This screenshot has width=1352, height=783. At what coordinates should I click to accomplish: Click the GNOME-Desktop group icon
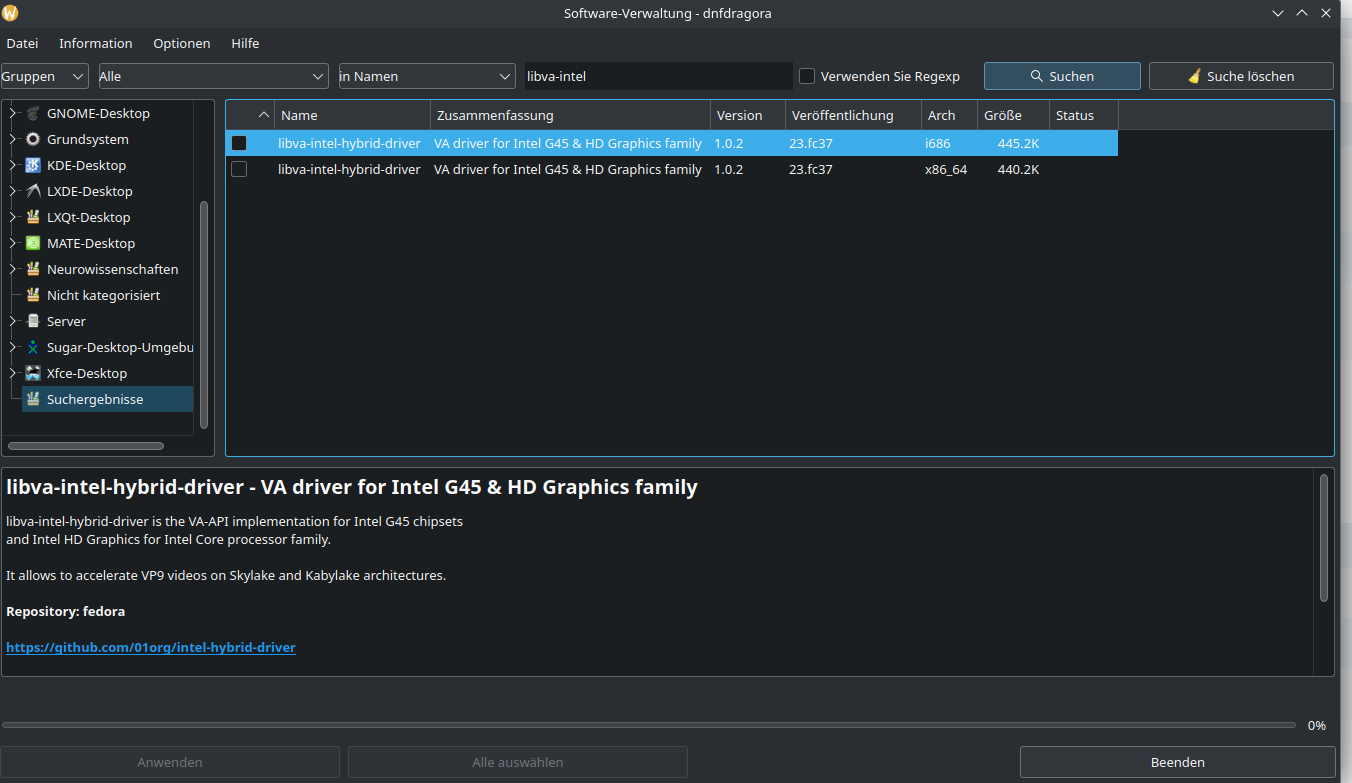[33, 113]
